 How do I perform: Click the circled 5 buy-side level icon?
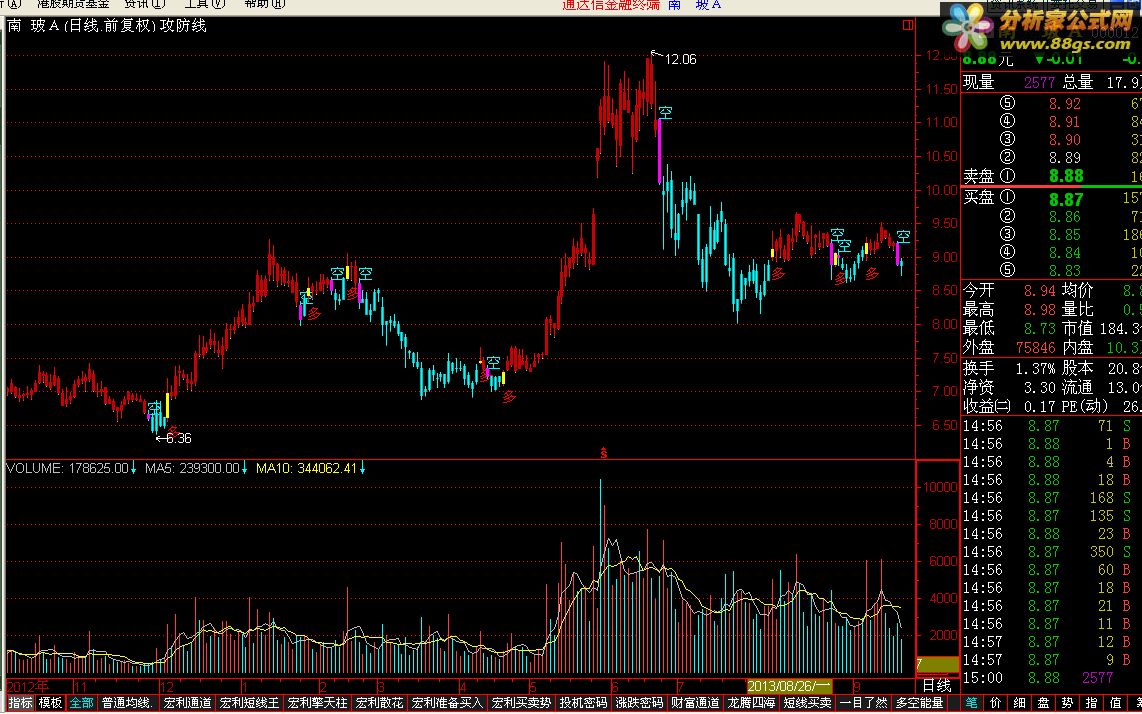[x=1007, y=270]
